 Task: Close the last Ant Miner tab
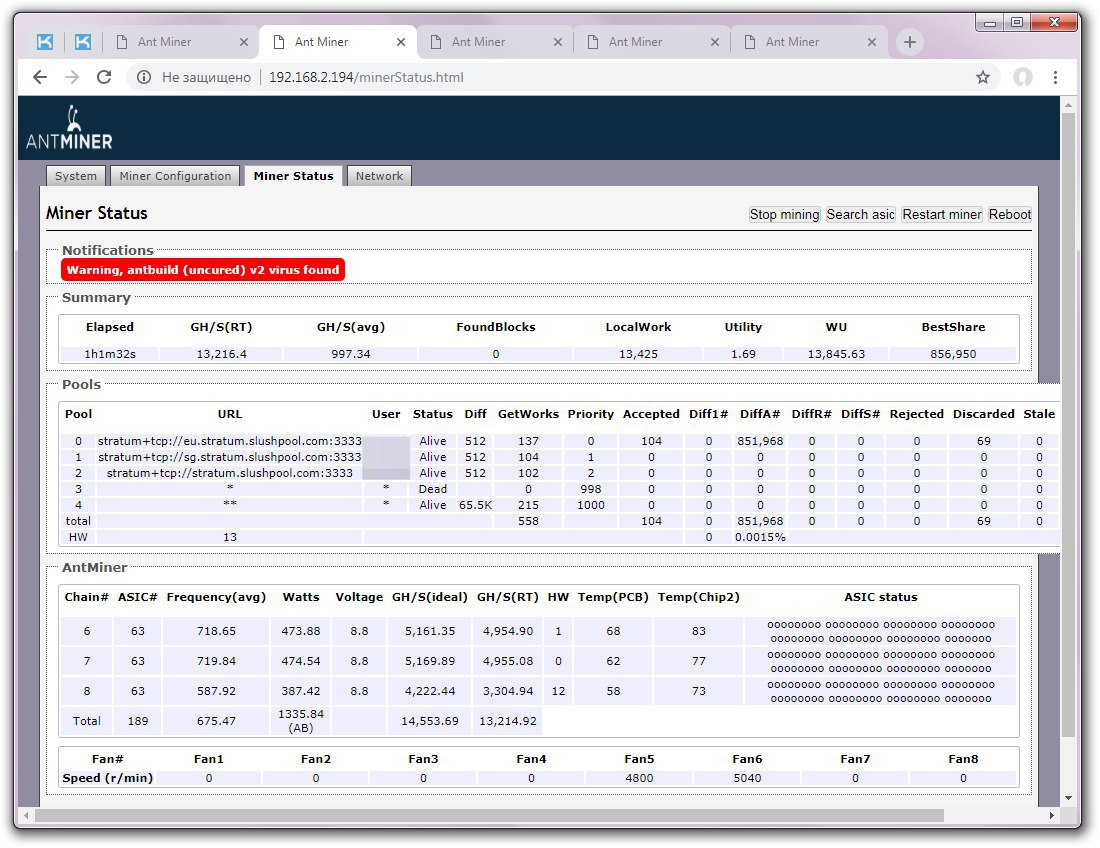(x=871, y=42)
